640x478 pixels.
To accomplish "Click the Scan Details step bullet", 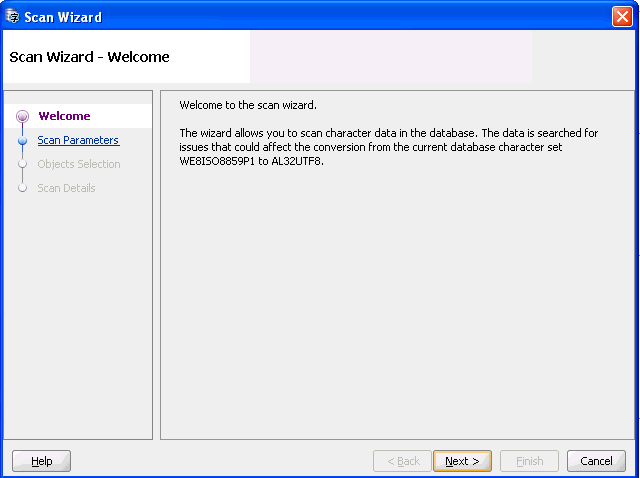I will (22, 189).
